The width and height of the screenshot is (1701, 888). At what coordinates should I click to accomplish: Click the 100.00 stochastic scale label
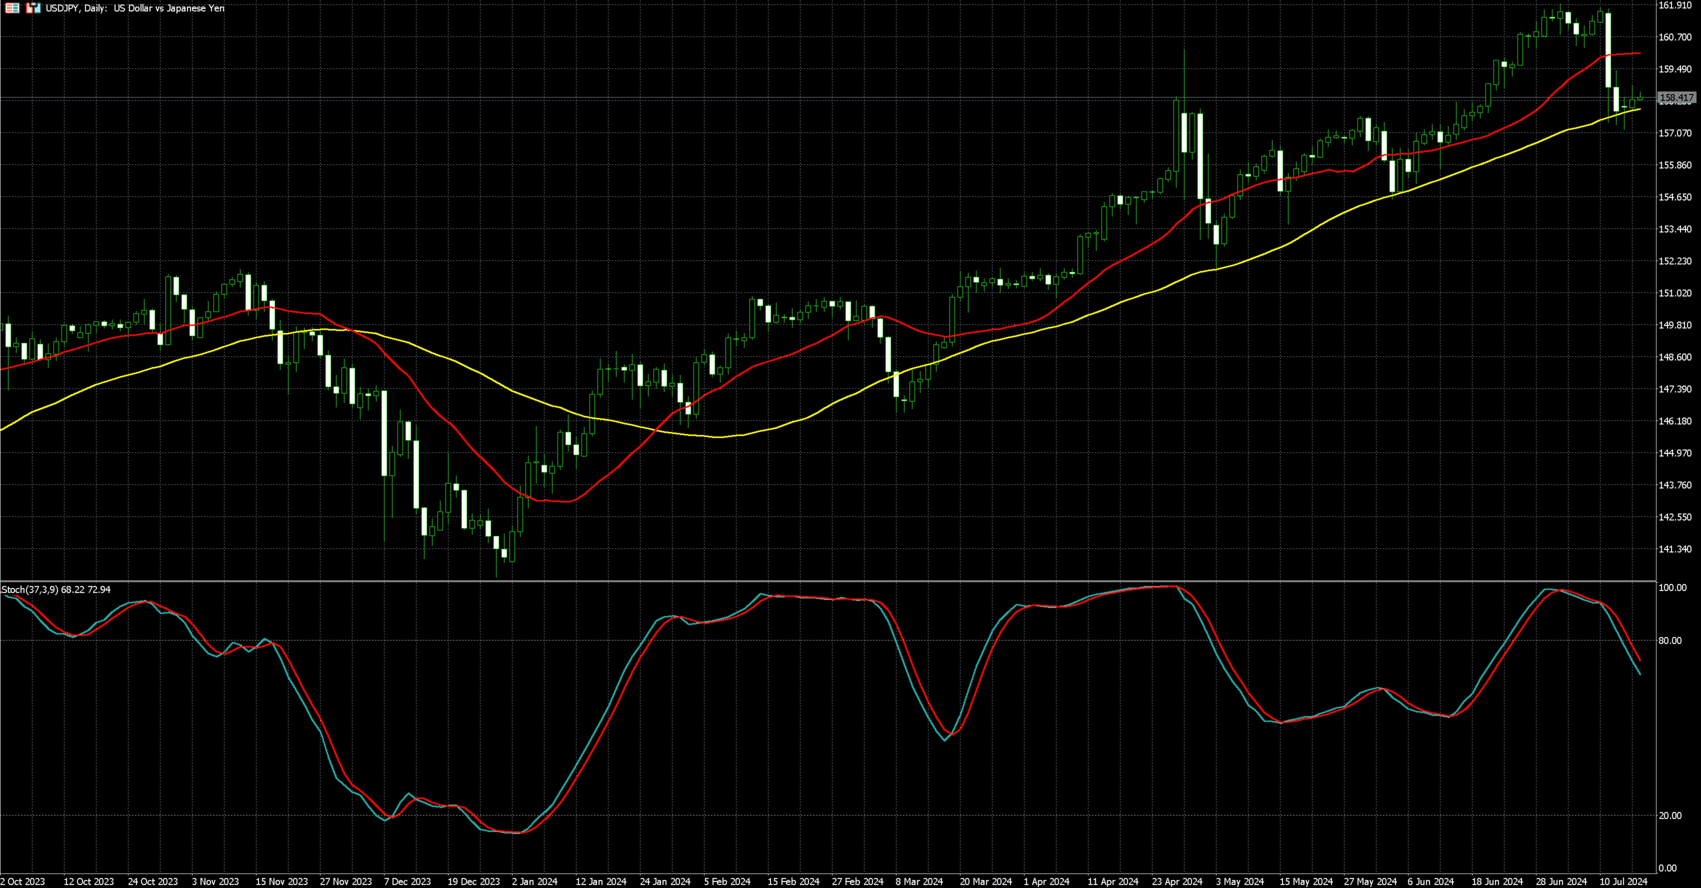tap(1672, 588)
